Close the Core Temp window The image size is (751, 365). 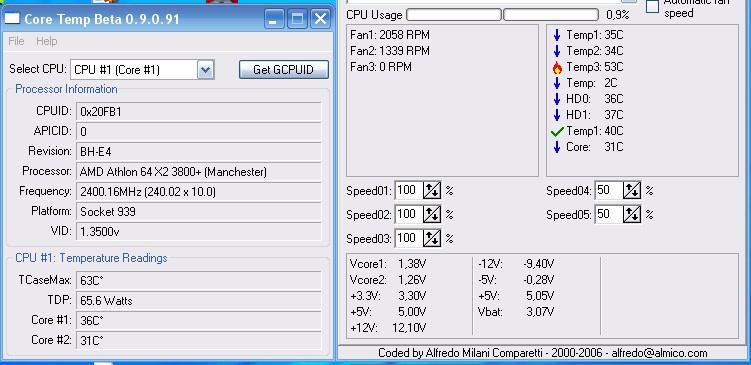point(320,19)
